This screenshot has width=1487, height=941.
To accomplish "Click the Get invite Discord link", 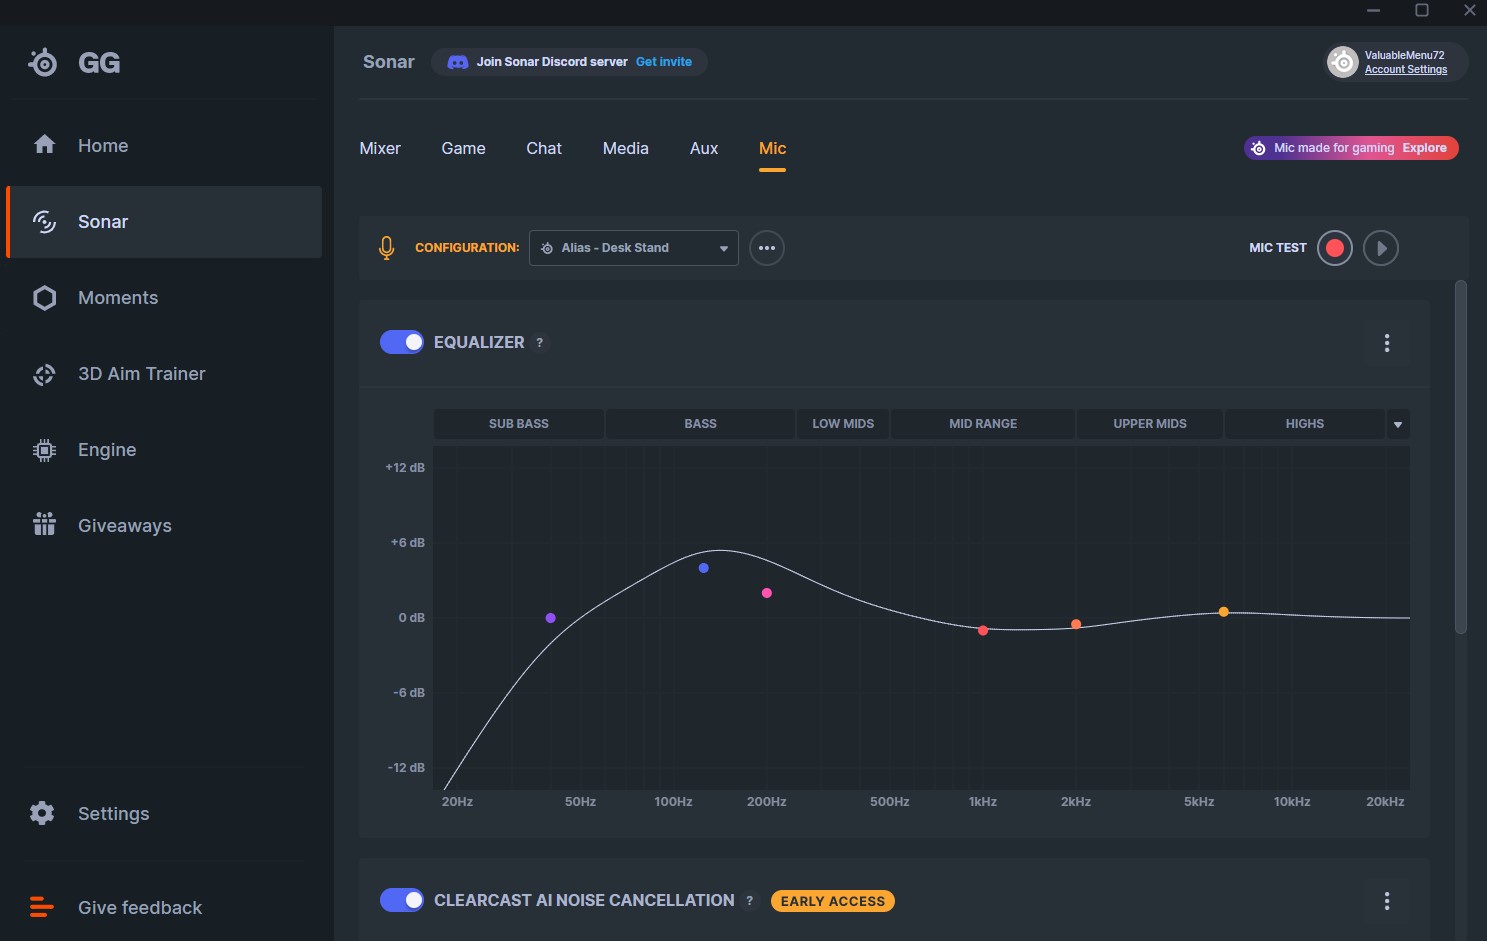I will pyautogui.click(x=663, y=62).
